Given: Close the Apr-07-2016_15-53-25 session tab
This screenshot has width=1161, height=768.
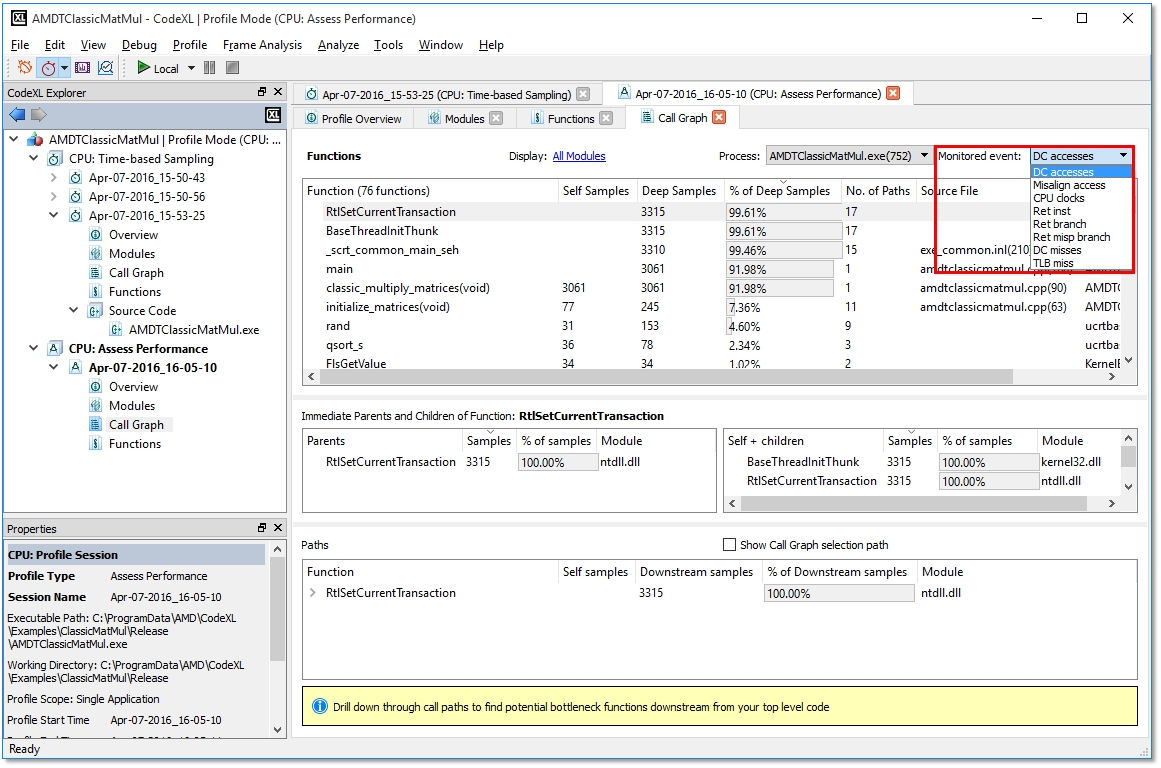Looking at the screenshot, I should click(583, 94).
